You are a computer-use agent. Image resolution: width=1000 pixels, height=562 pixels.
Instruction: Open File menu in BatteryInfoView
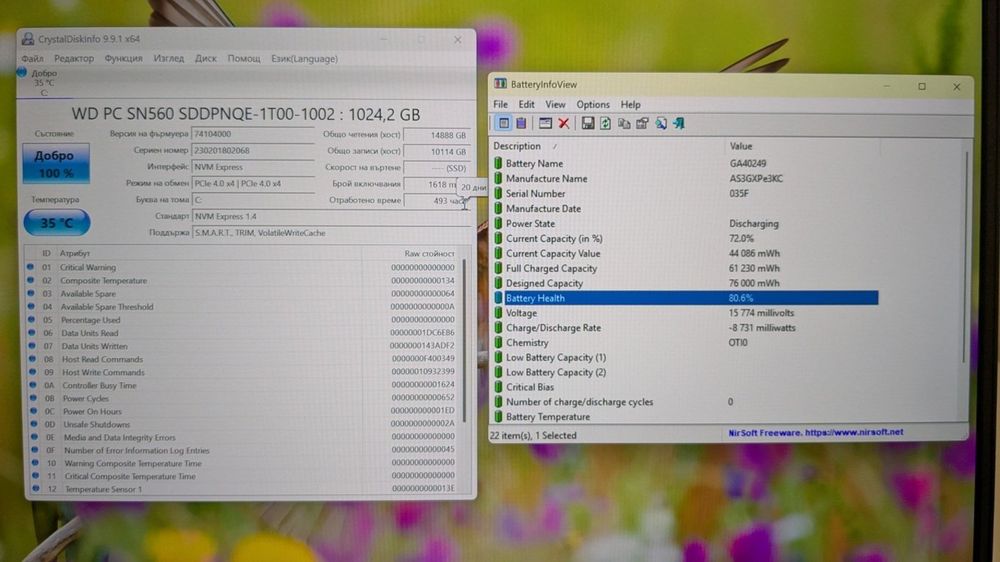(x=501, y=105)
